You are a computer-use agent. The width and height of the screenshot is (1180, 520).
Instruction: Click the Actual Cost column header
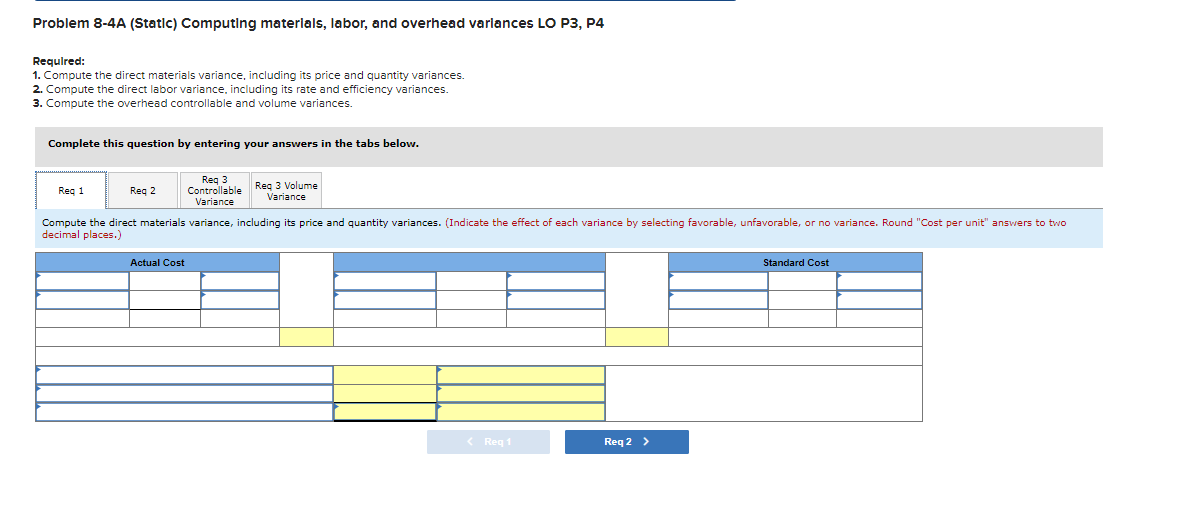(157, 263)
